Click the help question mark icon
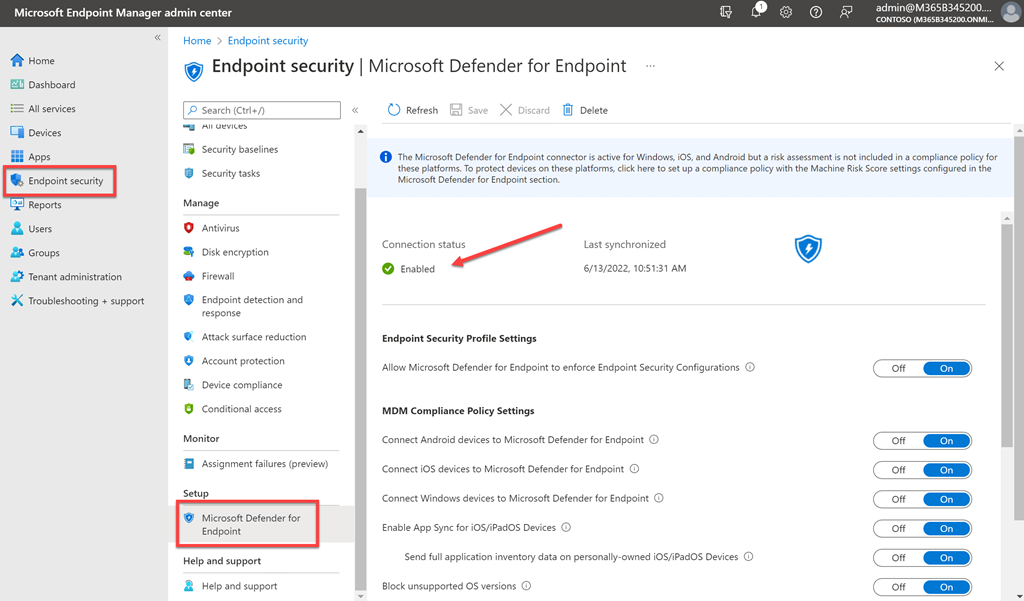Screen dimensions: 1024x601 (816, 12)
